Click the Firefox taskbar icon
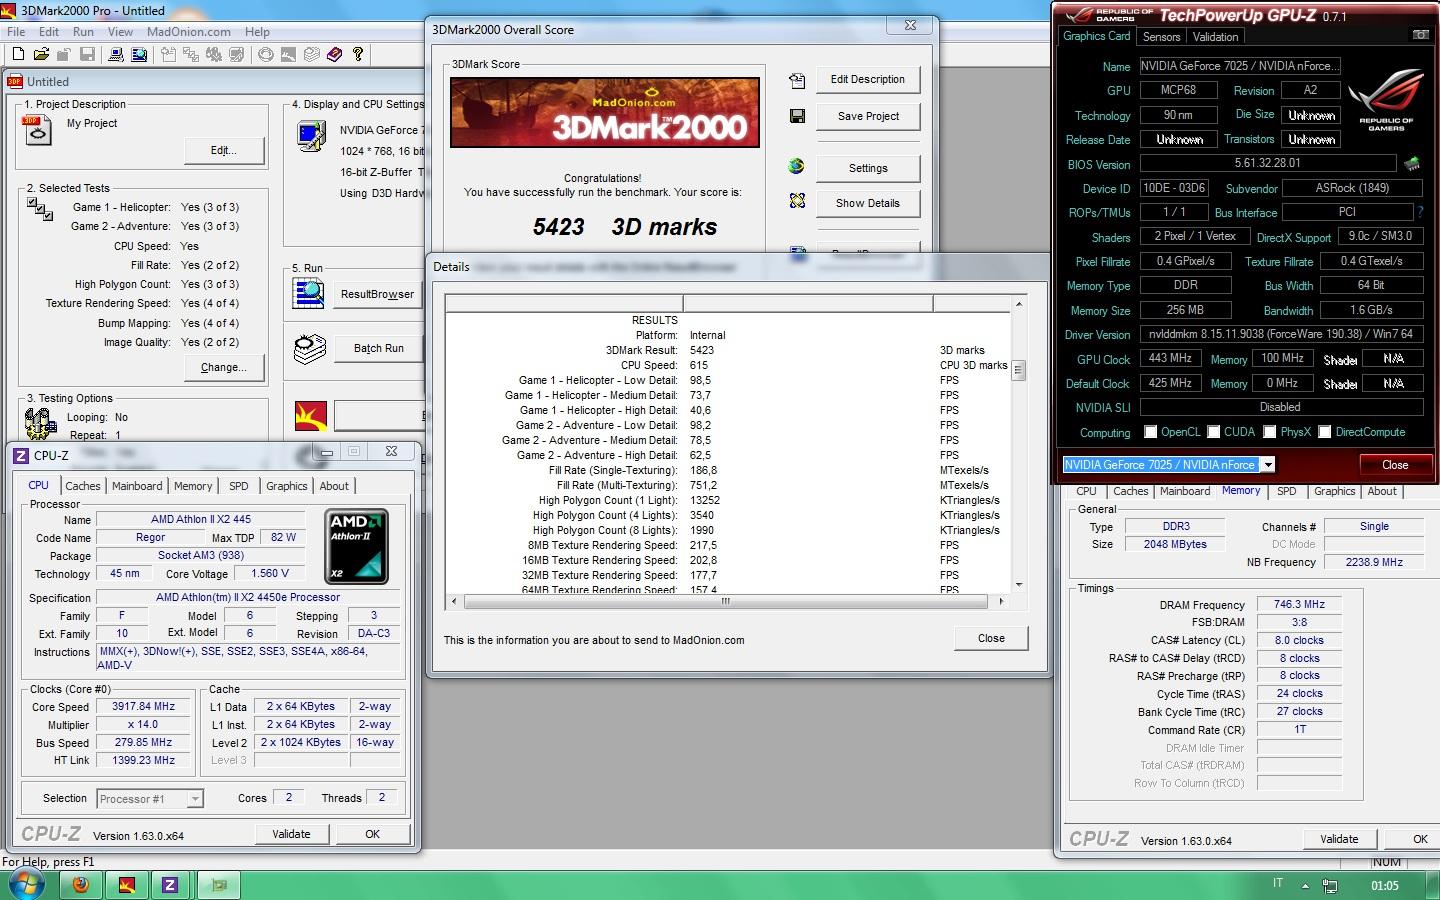Viewport: 1440px width, 900px height. pyautogui.click(x=81, y=885)
